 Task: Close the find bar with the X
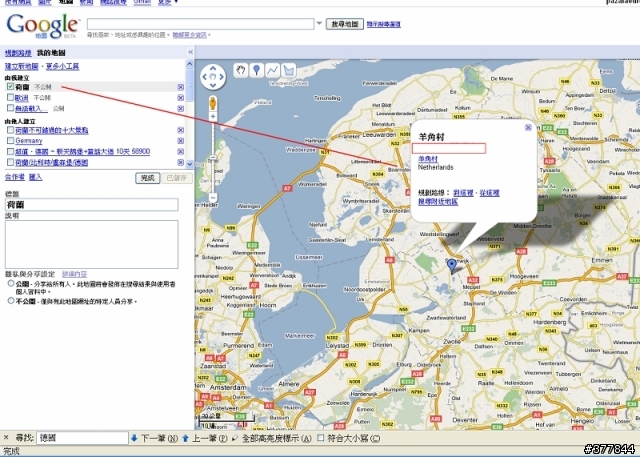(x=6, y=438)
